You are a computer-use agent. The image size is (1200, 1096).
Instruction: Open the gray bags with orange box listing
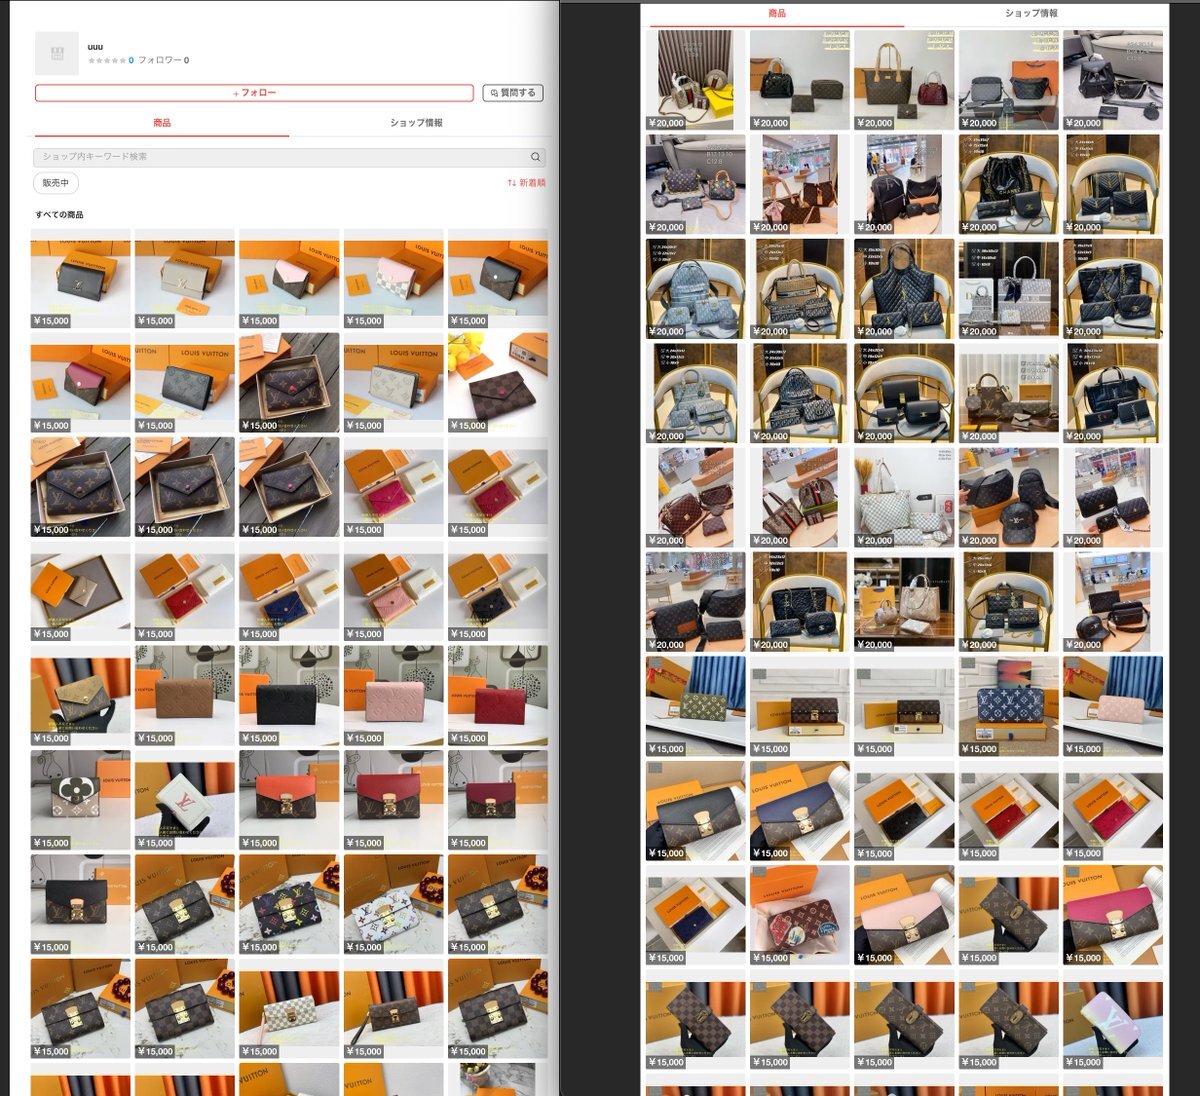(x=1008, y=80)
